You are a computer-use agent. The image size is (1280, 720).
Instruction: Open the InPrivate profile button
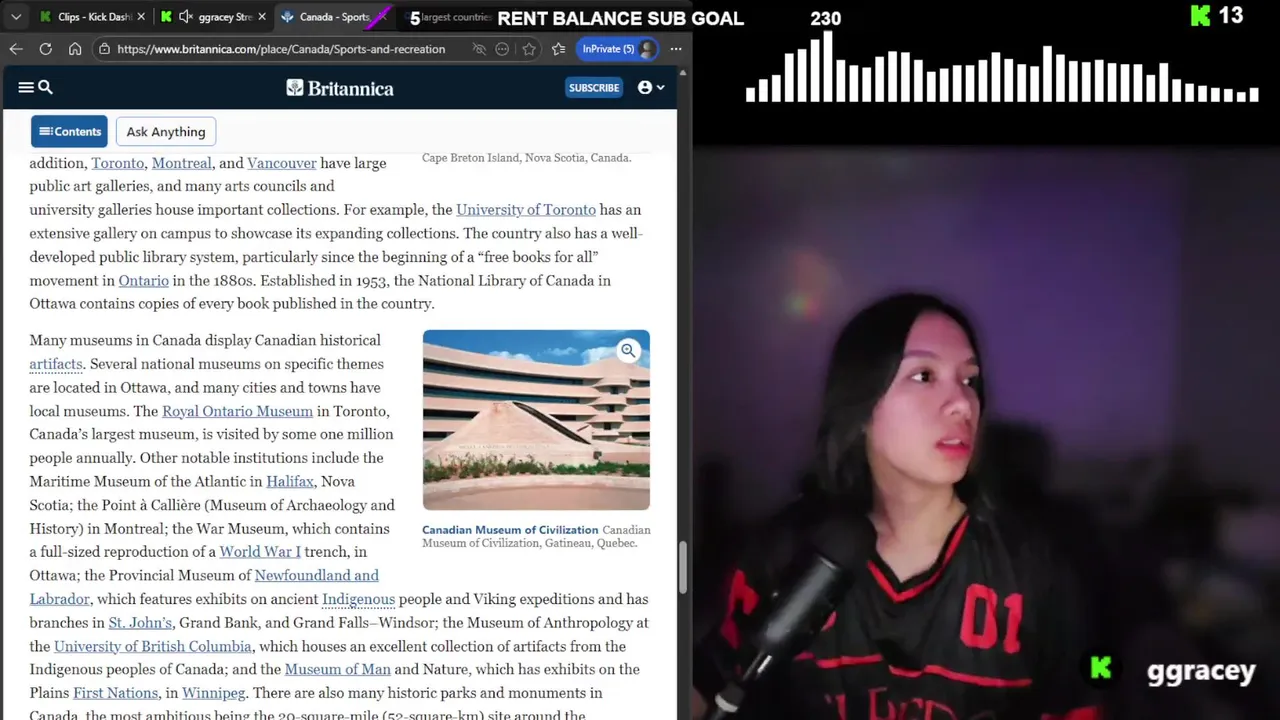click(x=618, y=48)
